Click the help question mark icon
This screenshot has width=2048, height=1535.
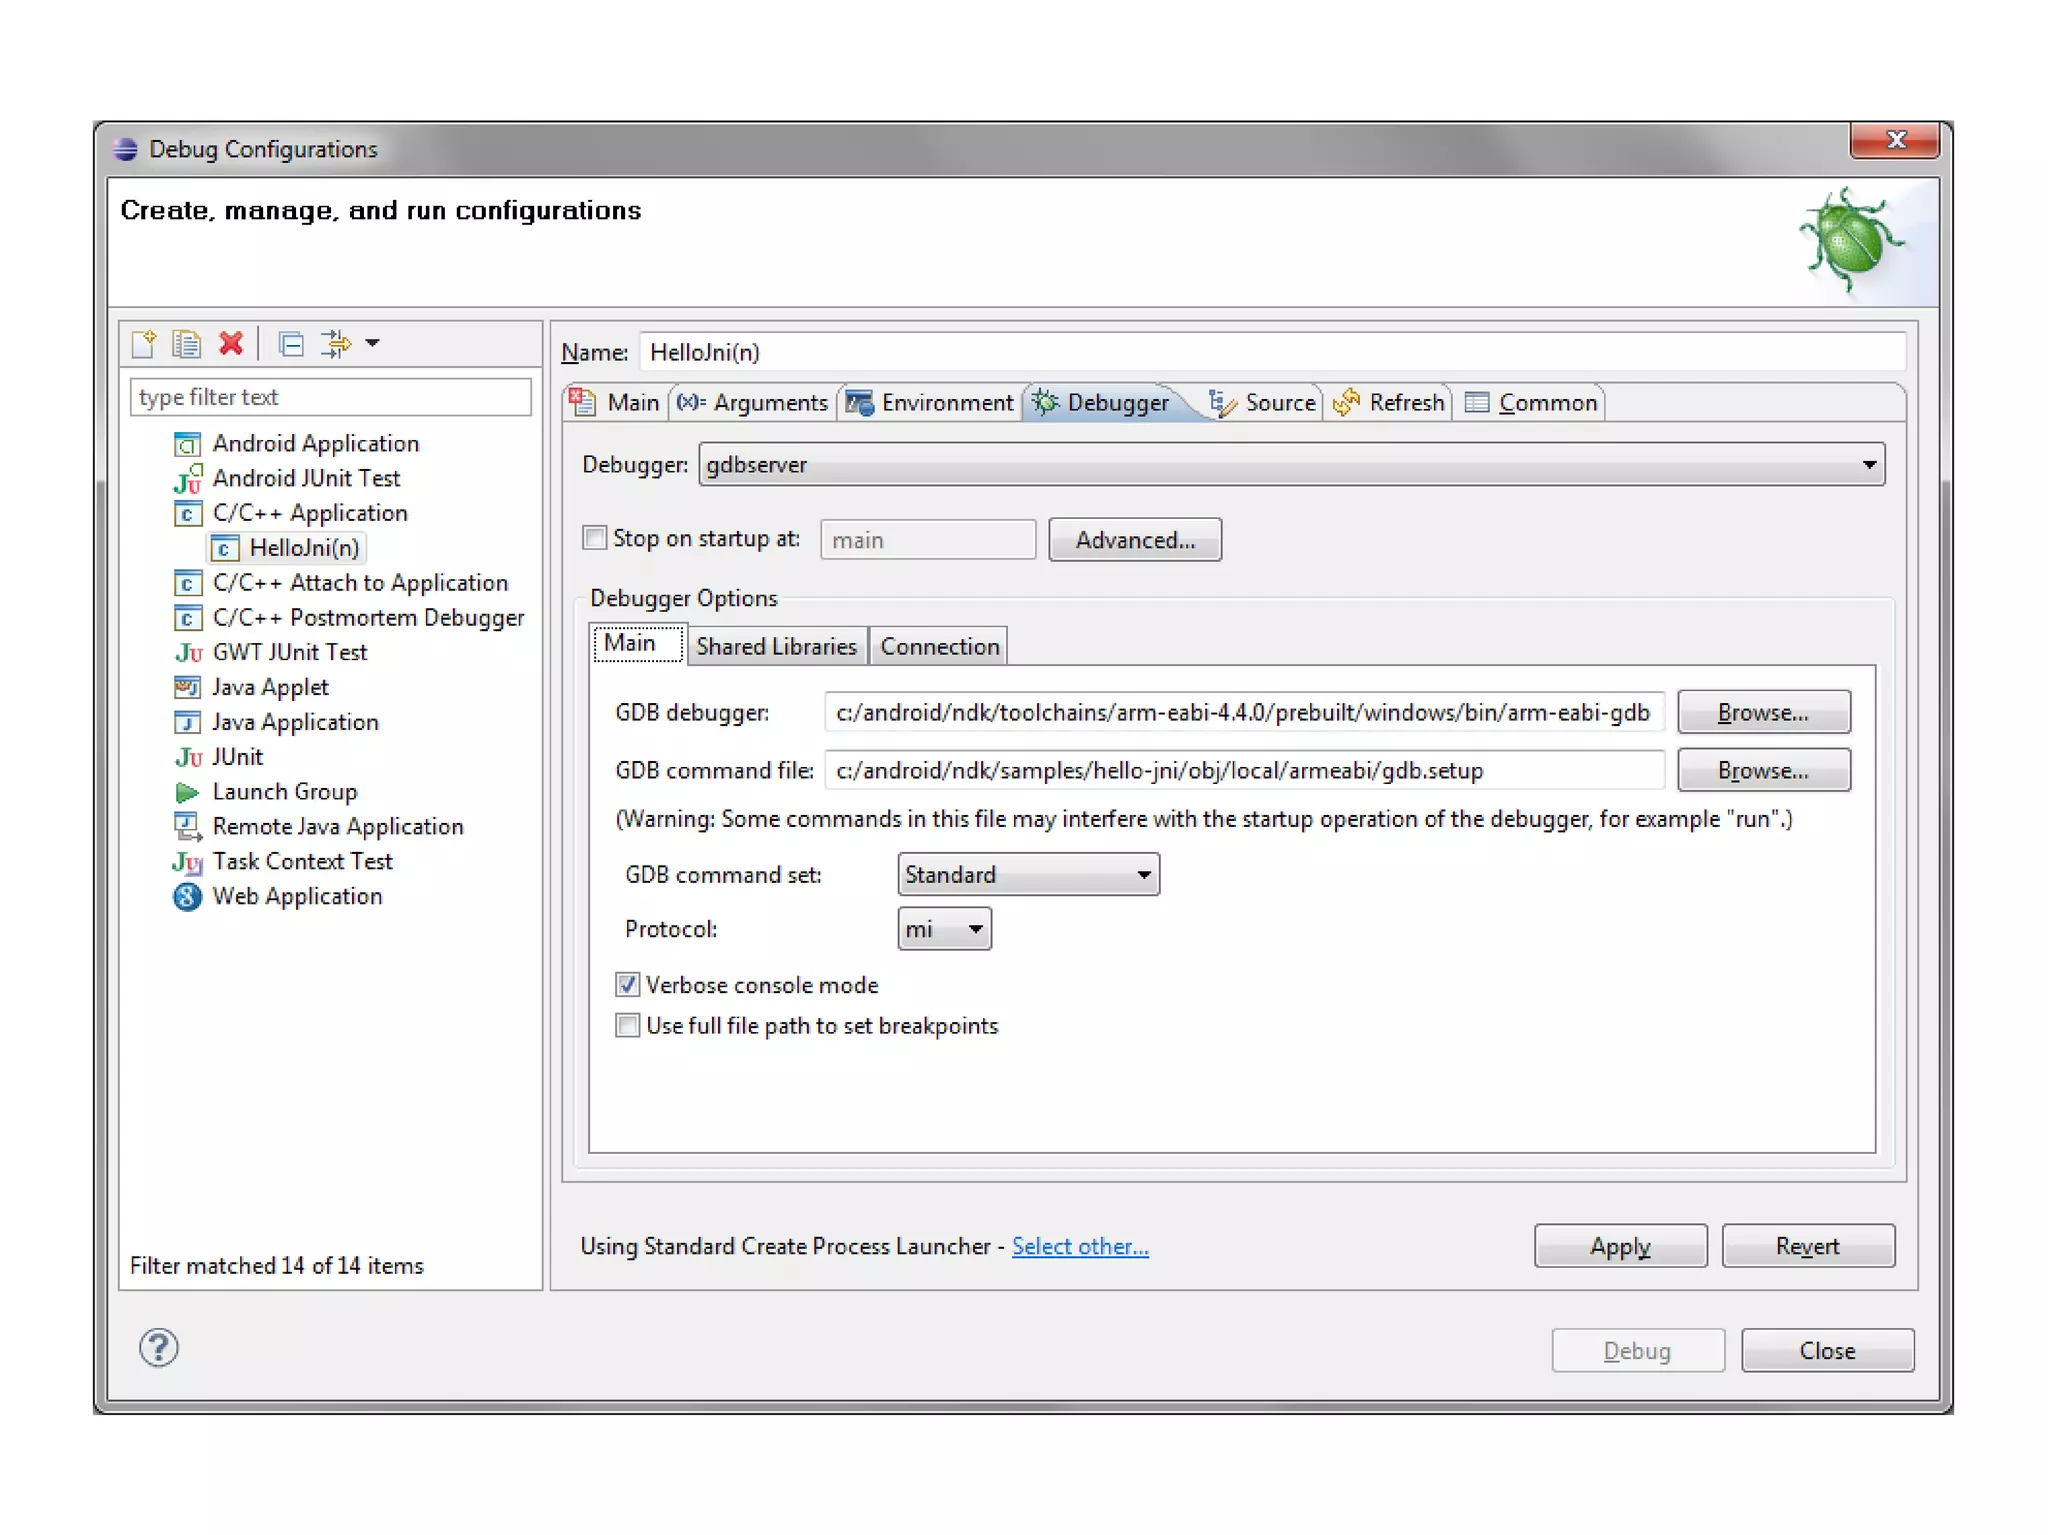pyautogui.click(x=159, y=1347)
